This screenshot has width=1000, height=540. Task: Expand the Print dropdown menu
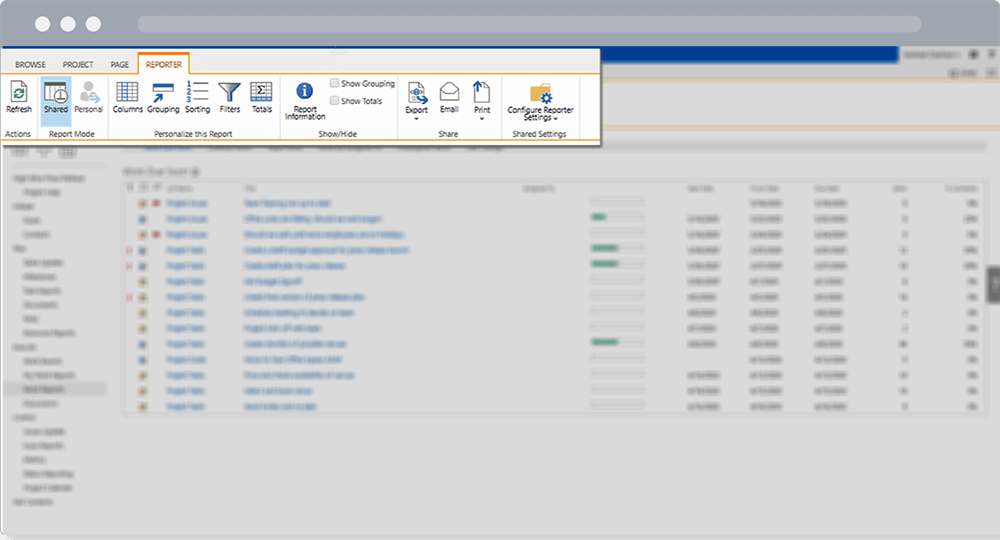(482, 100)
